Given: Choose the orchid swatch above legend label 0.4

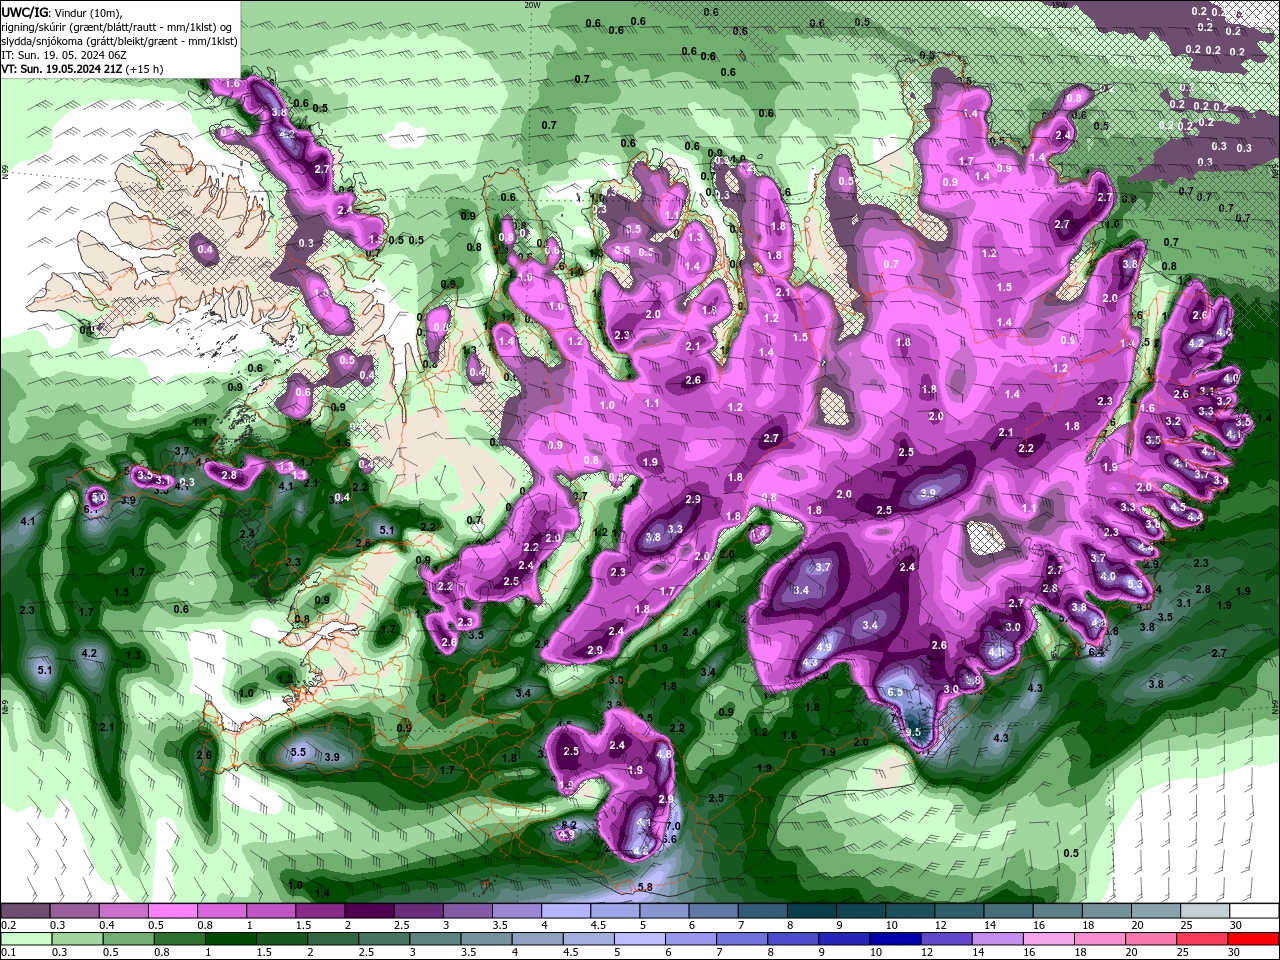Looking at the screenshot, I should (x=123, y=911).
